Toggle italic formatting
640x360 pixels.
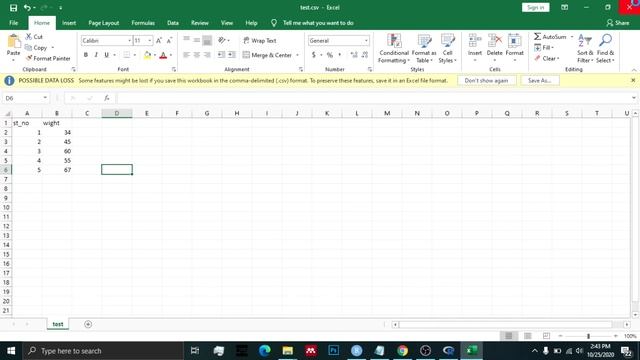96,55
